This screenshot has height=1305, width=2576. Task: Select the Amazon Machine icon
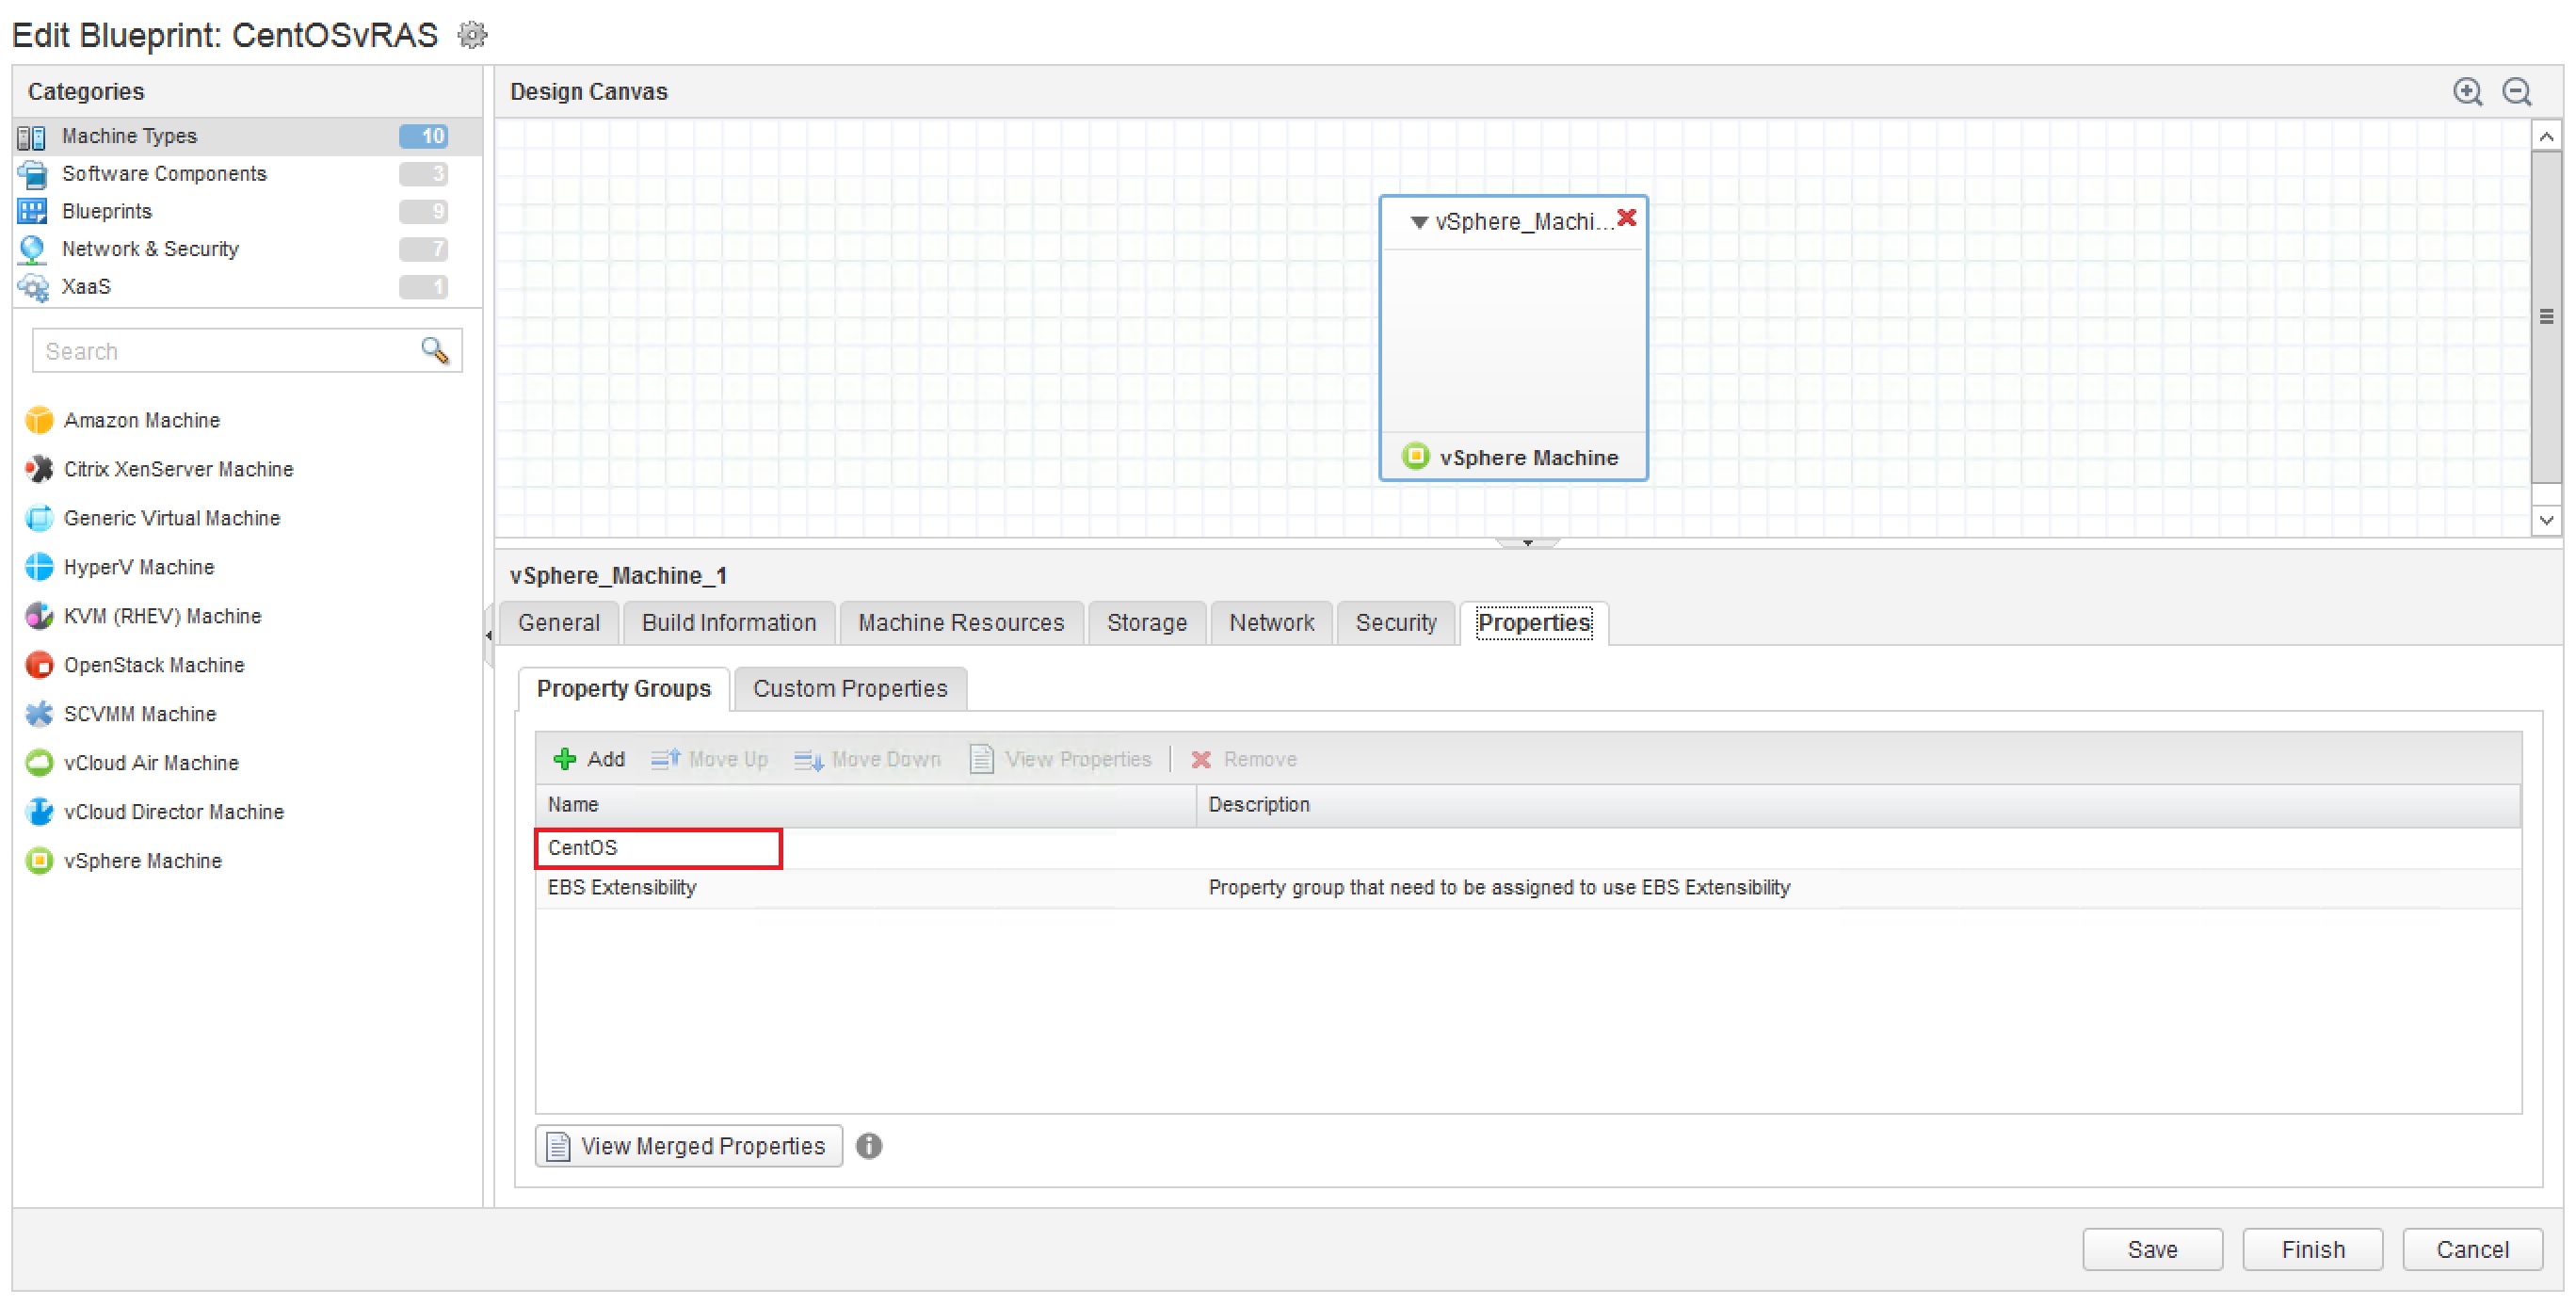[x=39, y=420]
